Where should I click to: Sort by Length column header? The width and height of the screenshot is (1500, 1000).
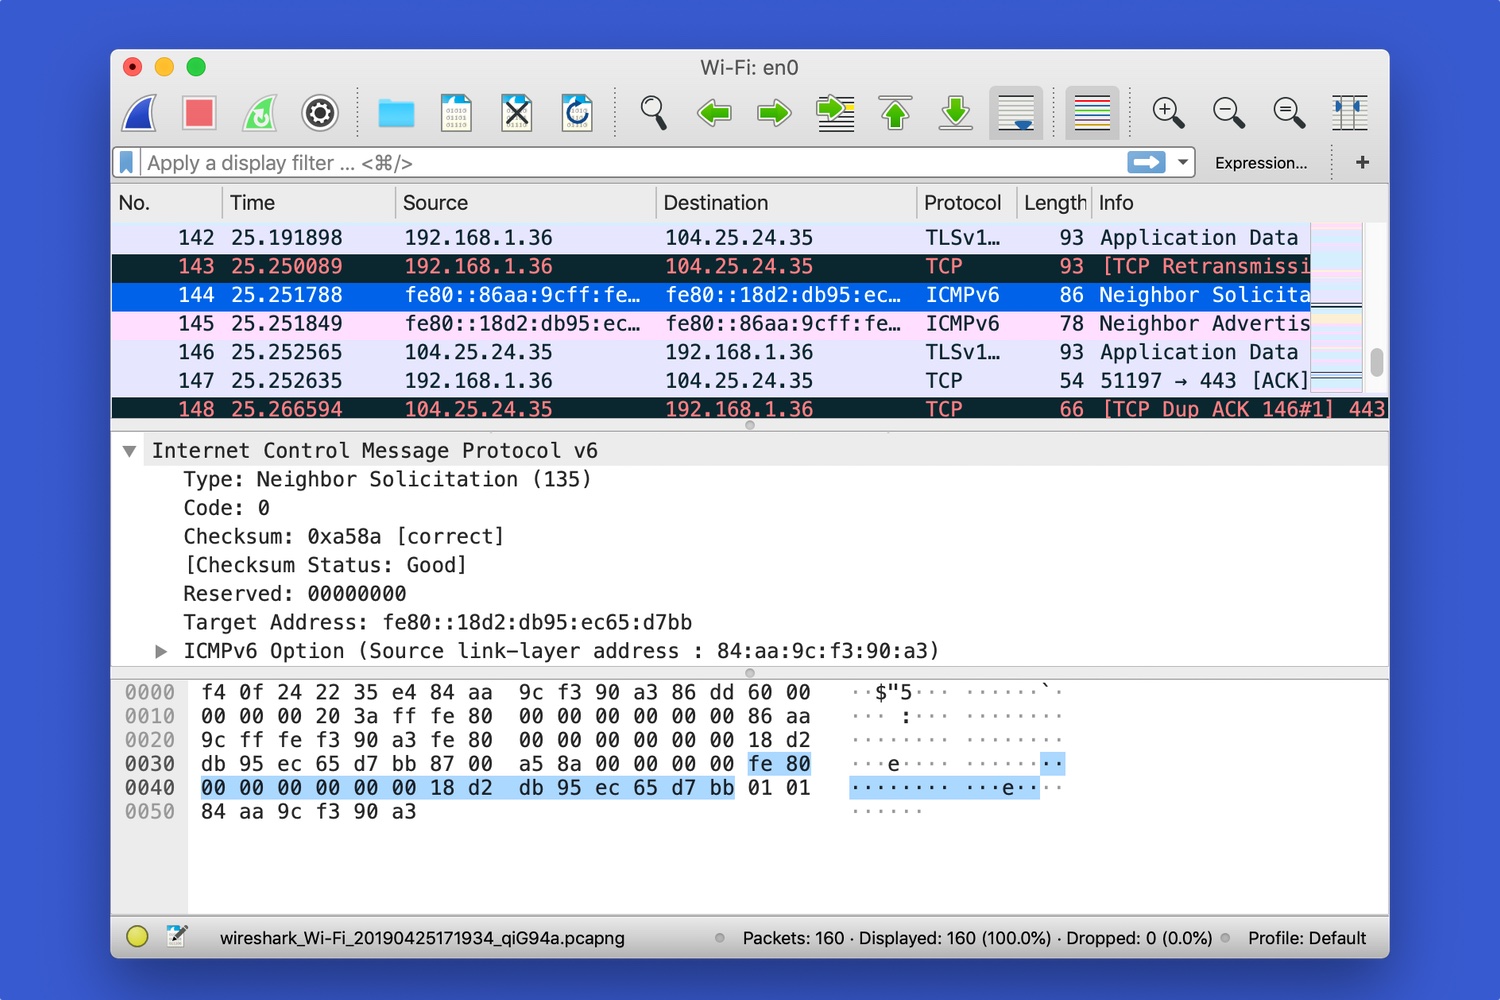click(1055, 203)
